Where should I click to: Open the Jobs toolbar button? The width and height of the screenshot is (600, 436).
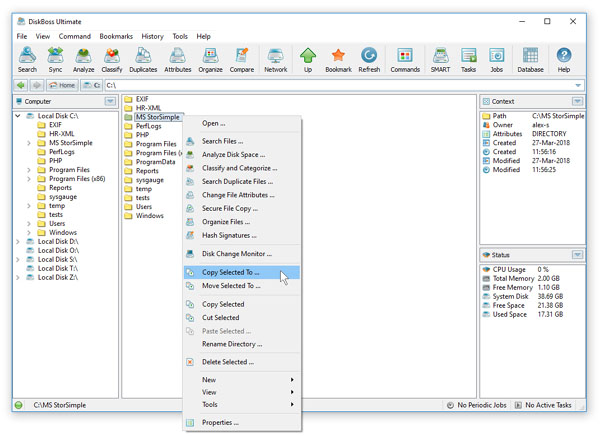pyautogui.click(x=497, y=60)
